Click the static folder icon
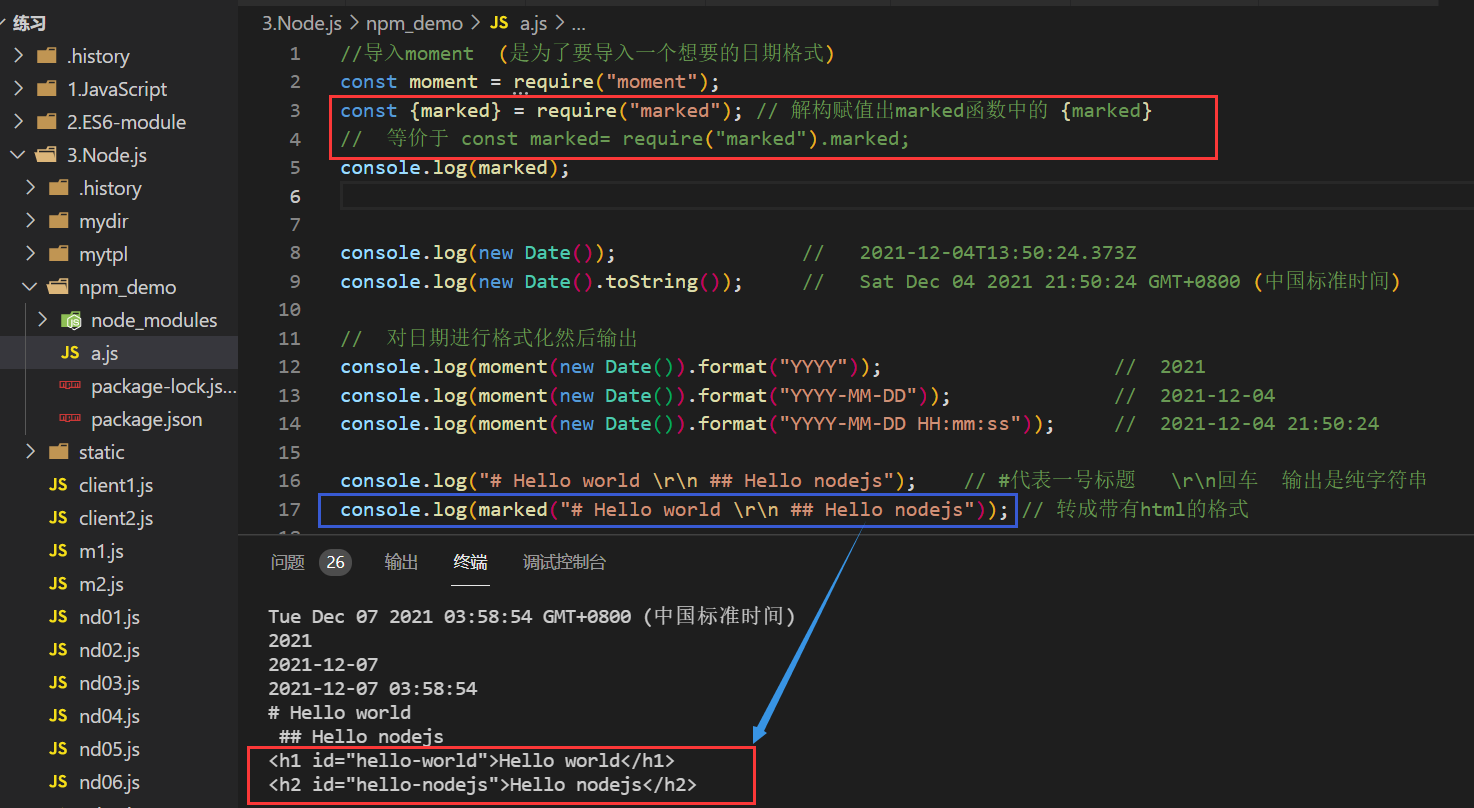The image size is (1474, 808). point(58,451)
